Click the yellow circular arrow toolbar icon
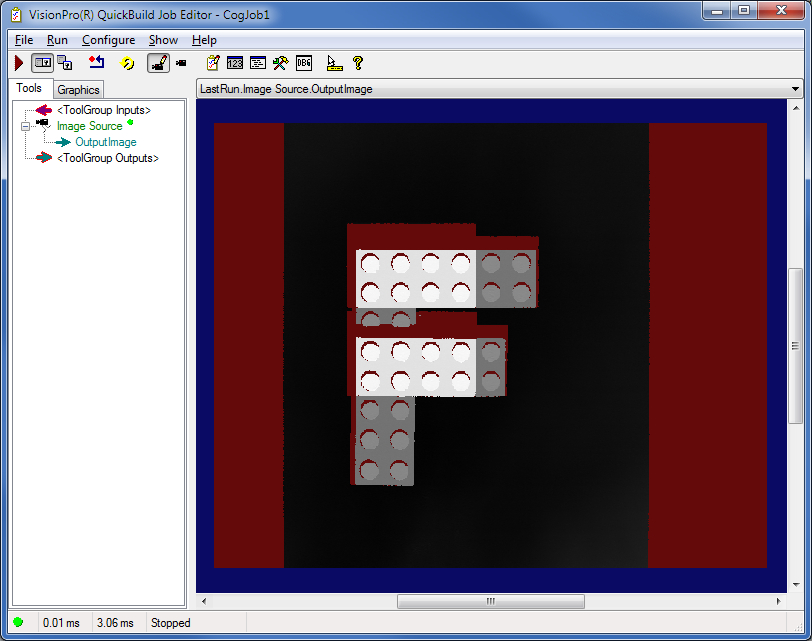This screenshot has width=812, height=641. (x=127, y=63)
